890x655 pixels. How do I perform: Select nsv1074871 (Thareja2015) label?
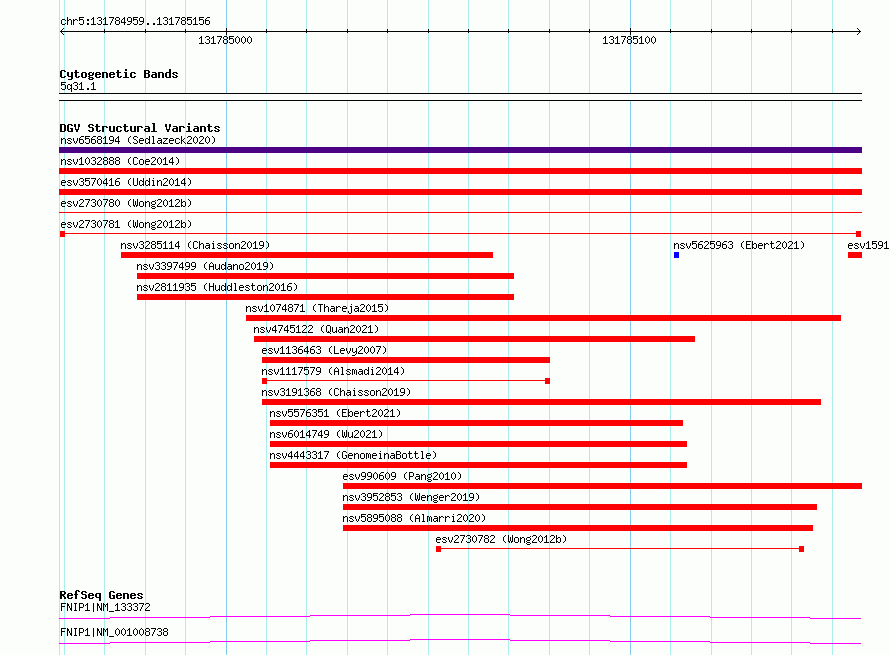(317, 308)
